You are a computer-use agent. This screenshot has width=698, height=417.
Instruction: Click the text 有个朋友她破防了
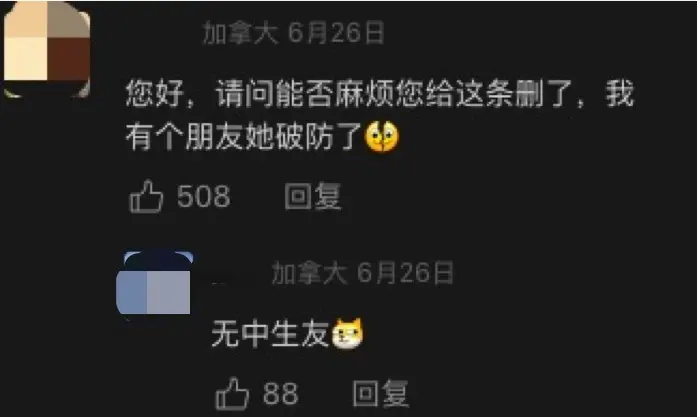click(x=244, y=136)
